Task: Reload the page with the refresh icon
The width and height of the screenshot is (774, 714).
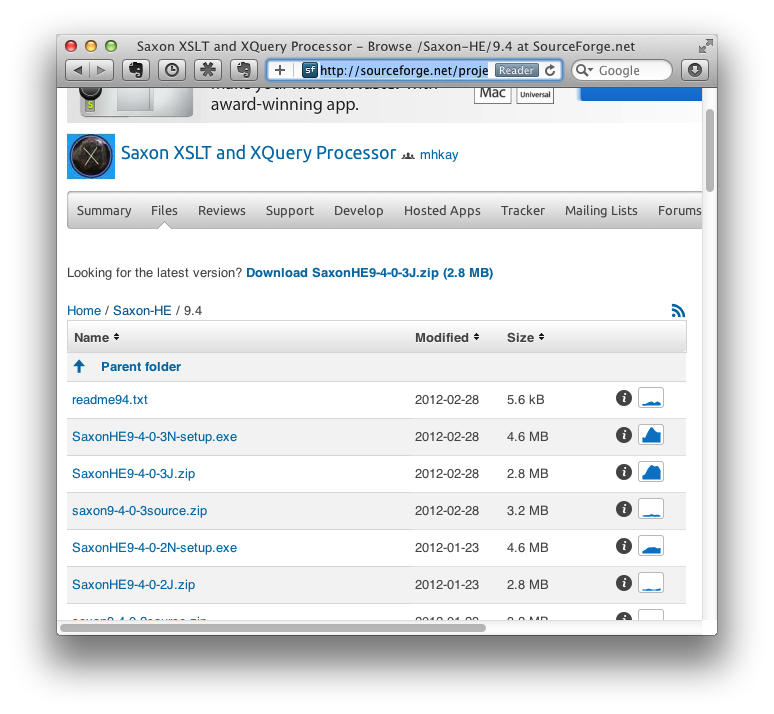Action: (550, 70)
